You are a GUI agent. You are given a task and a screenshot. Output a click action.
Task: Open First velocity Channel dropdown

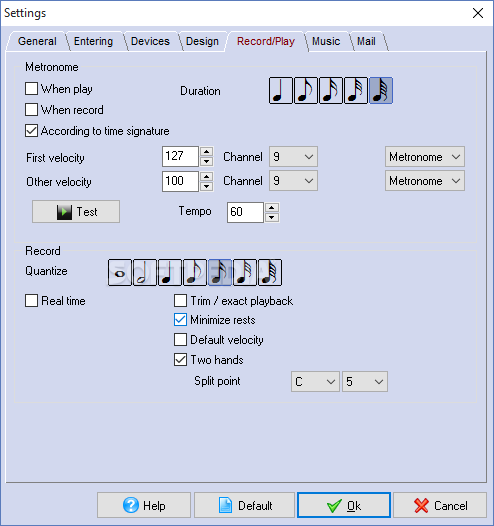tap(293, 157)
